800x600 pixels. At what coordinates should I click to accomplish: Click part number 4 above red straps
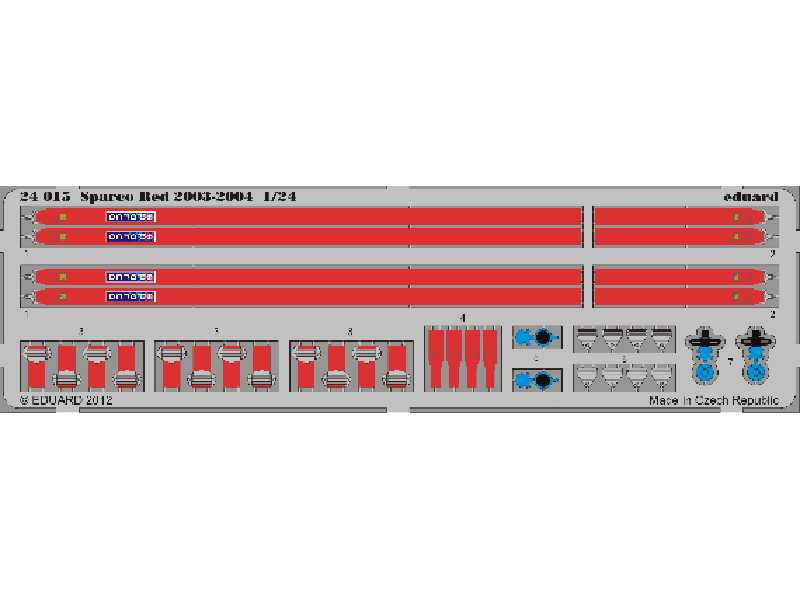[x=463, y=318]
